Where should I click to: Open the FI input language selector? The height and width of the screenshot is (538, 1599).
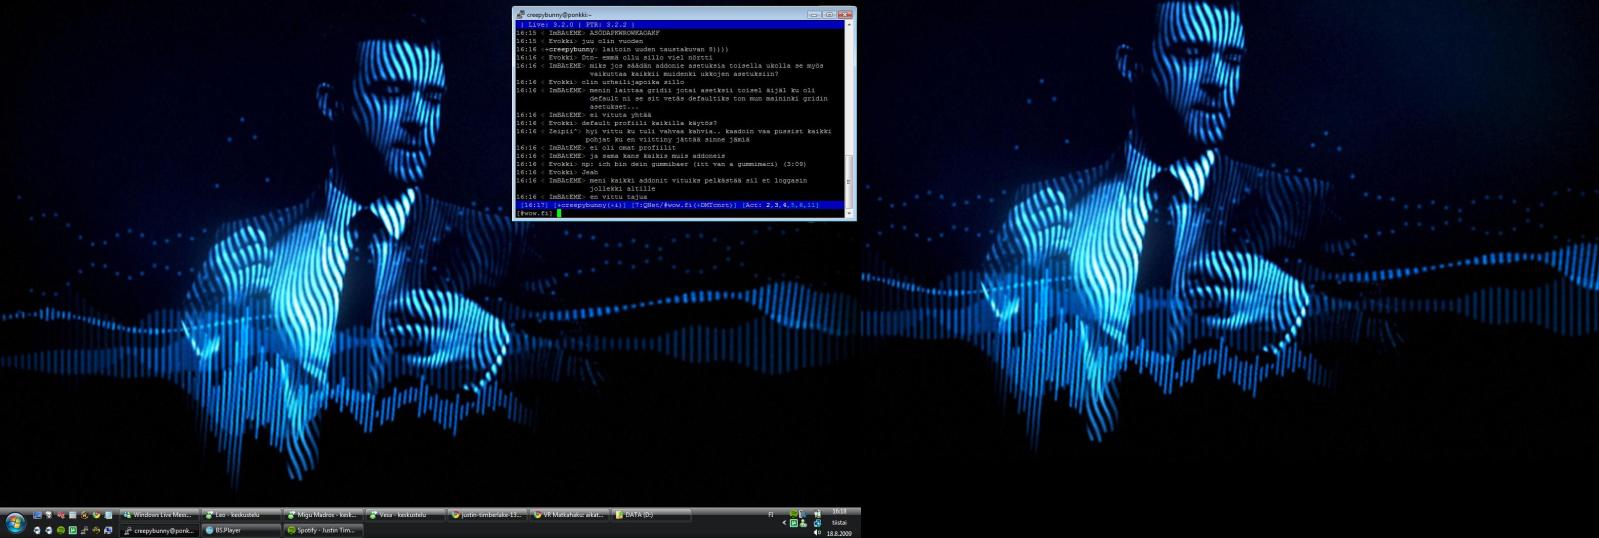(x=771, y=515)
